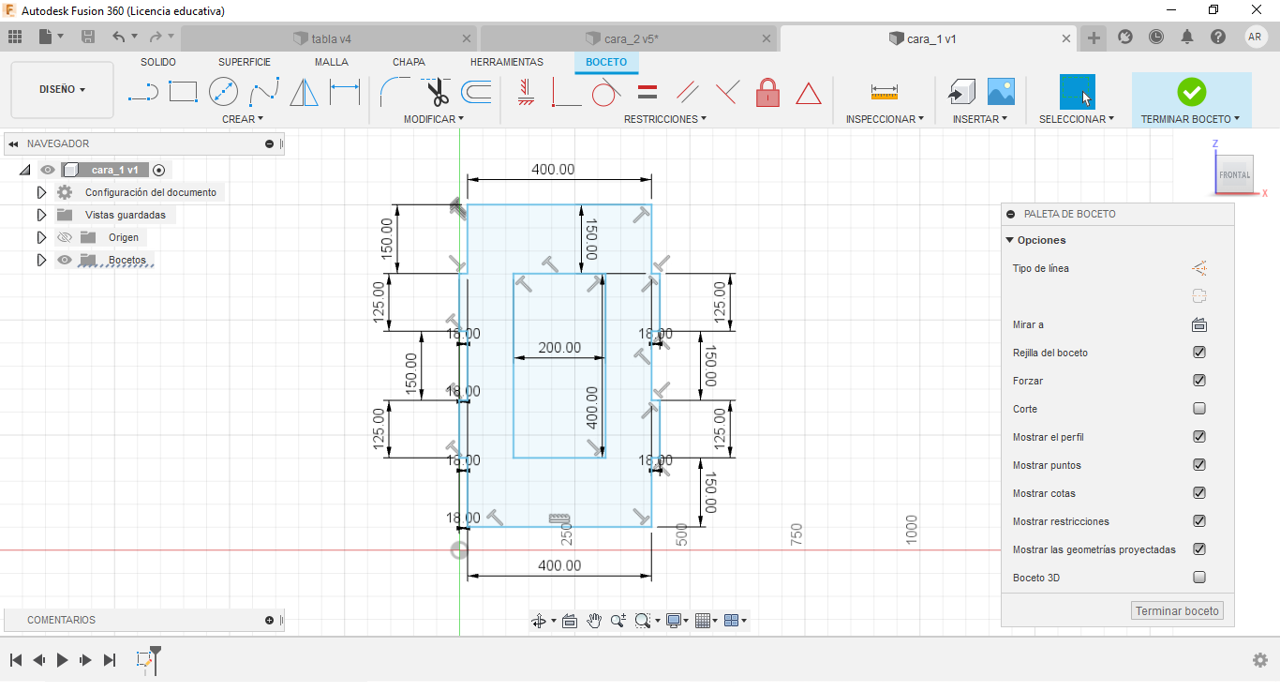The height and width of the screenshot is (682, 1280).
Task: Click the Terminar boceto palette button
Action: click(1176, 611)
